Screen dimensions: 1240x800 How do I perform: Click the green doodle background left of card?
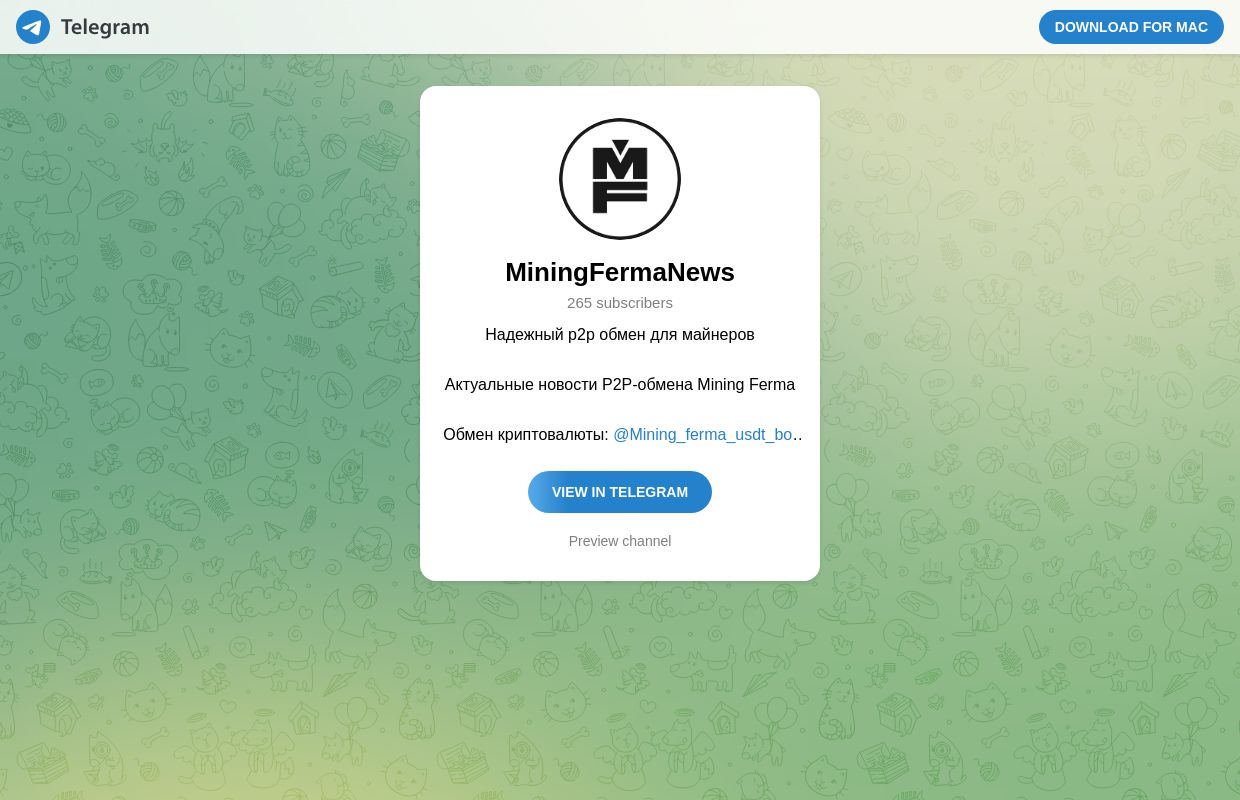[x=210, y=350]
